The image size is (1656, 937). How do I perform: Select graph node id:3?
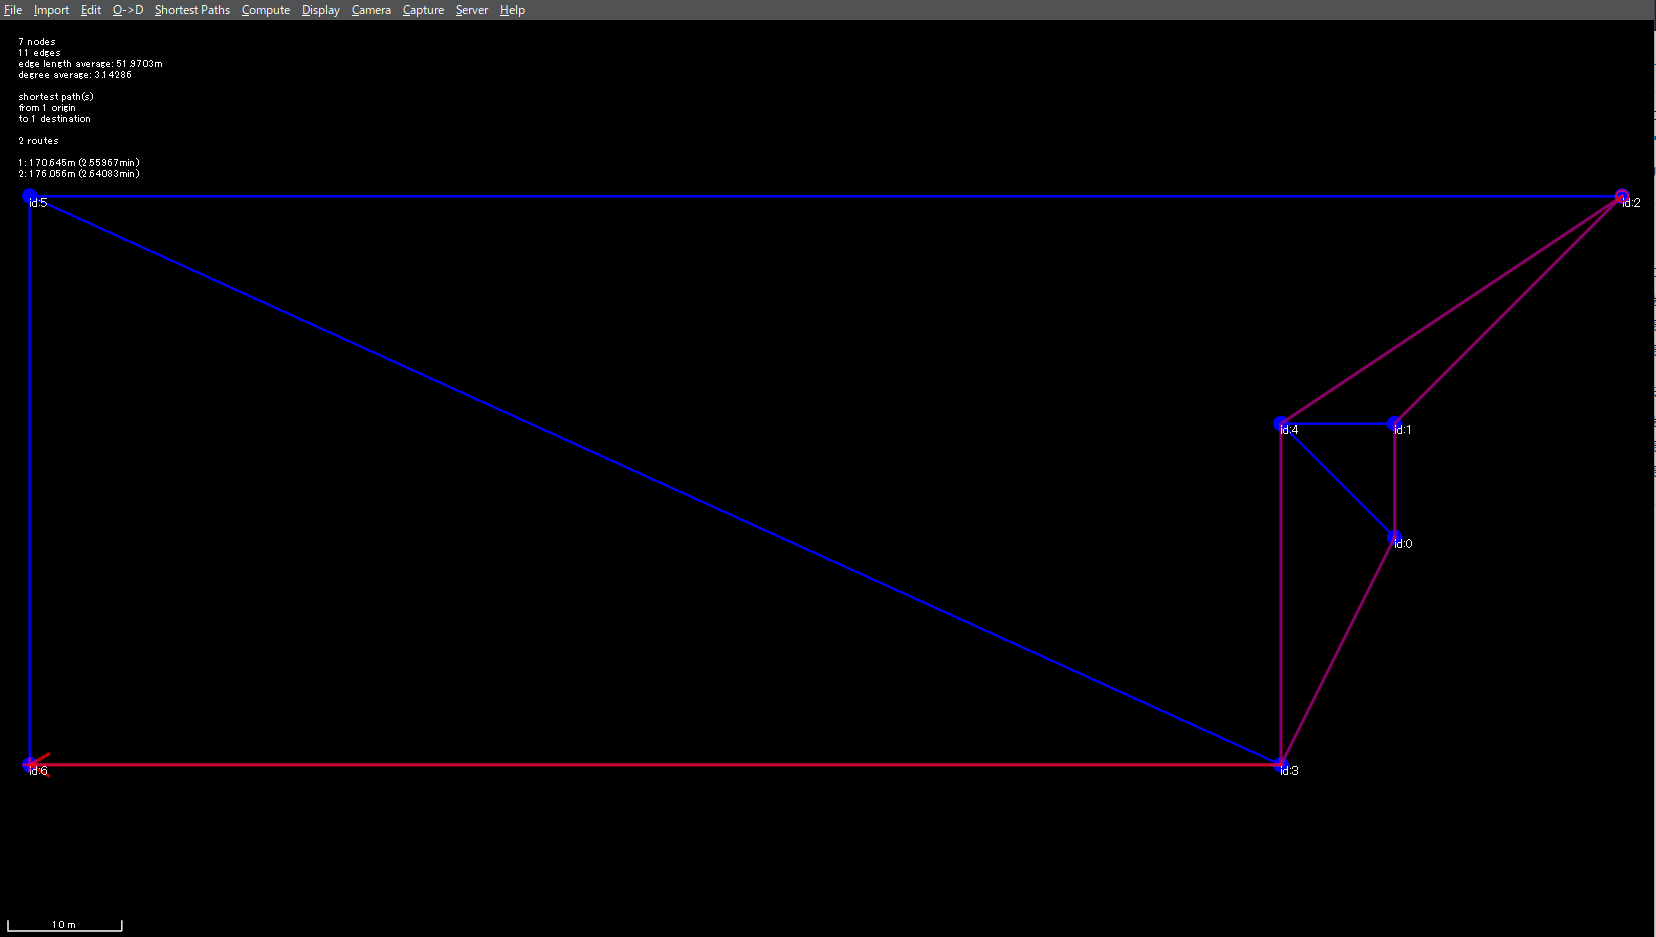(1281, 765)
